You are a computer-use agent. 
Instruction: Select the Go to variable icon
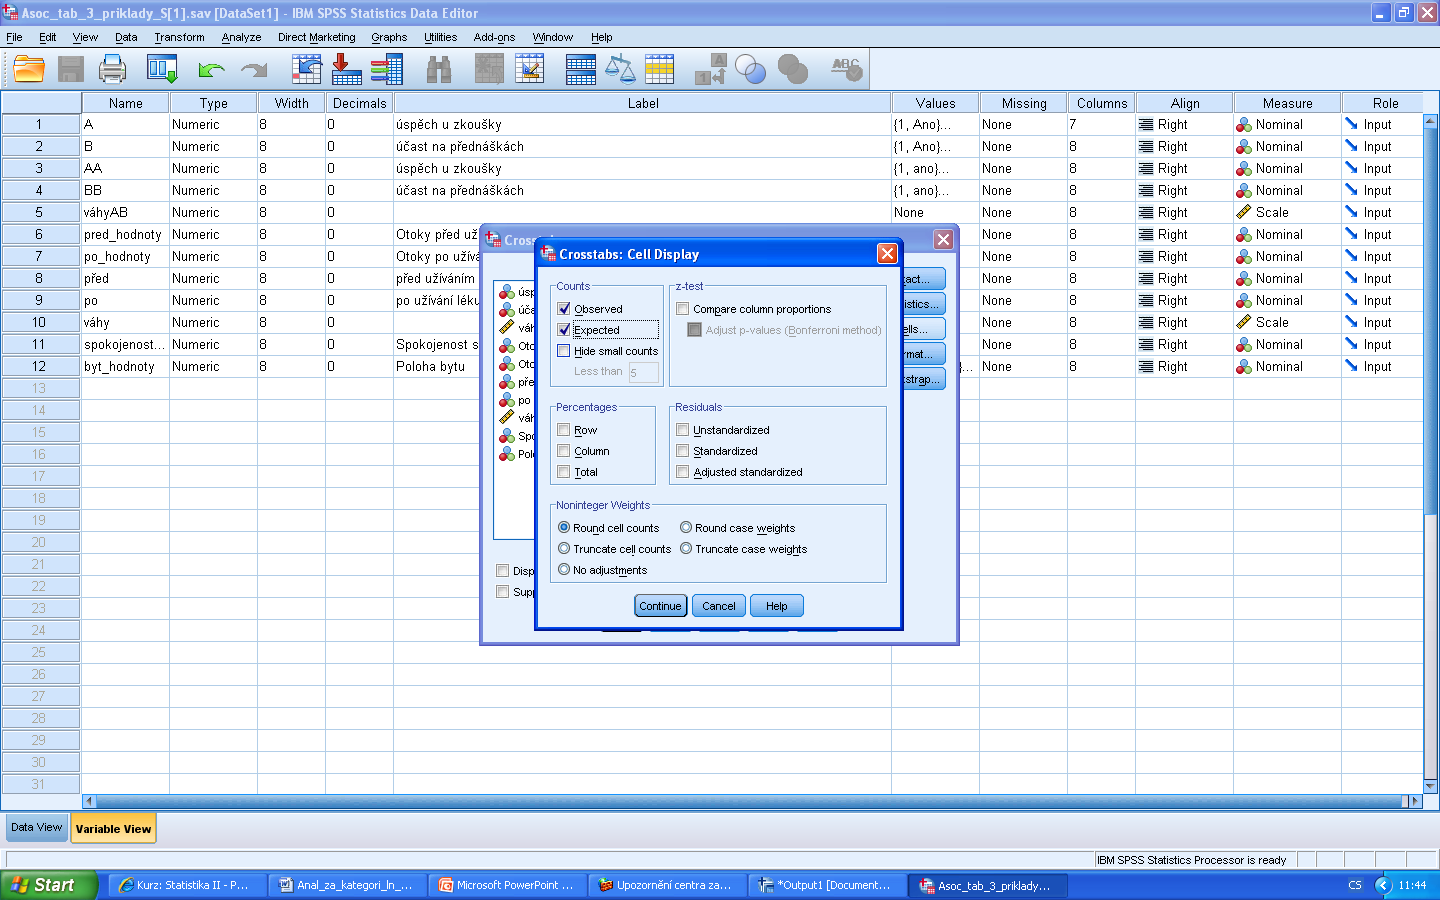pyautogui.click(x=347, y=70)
